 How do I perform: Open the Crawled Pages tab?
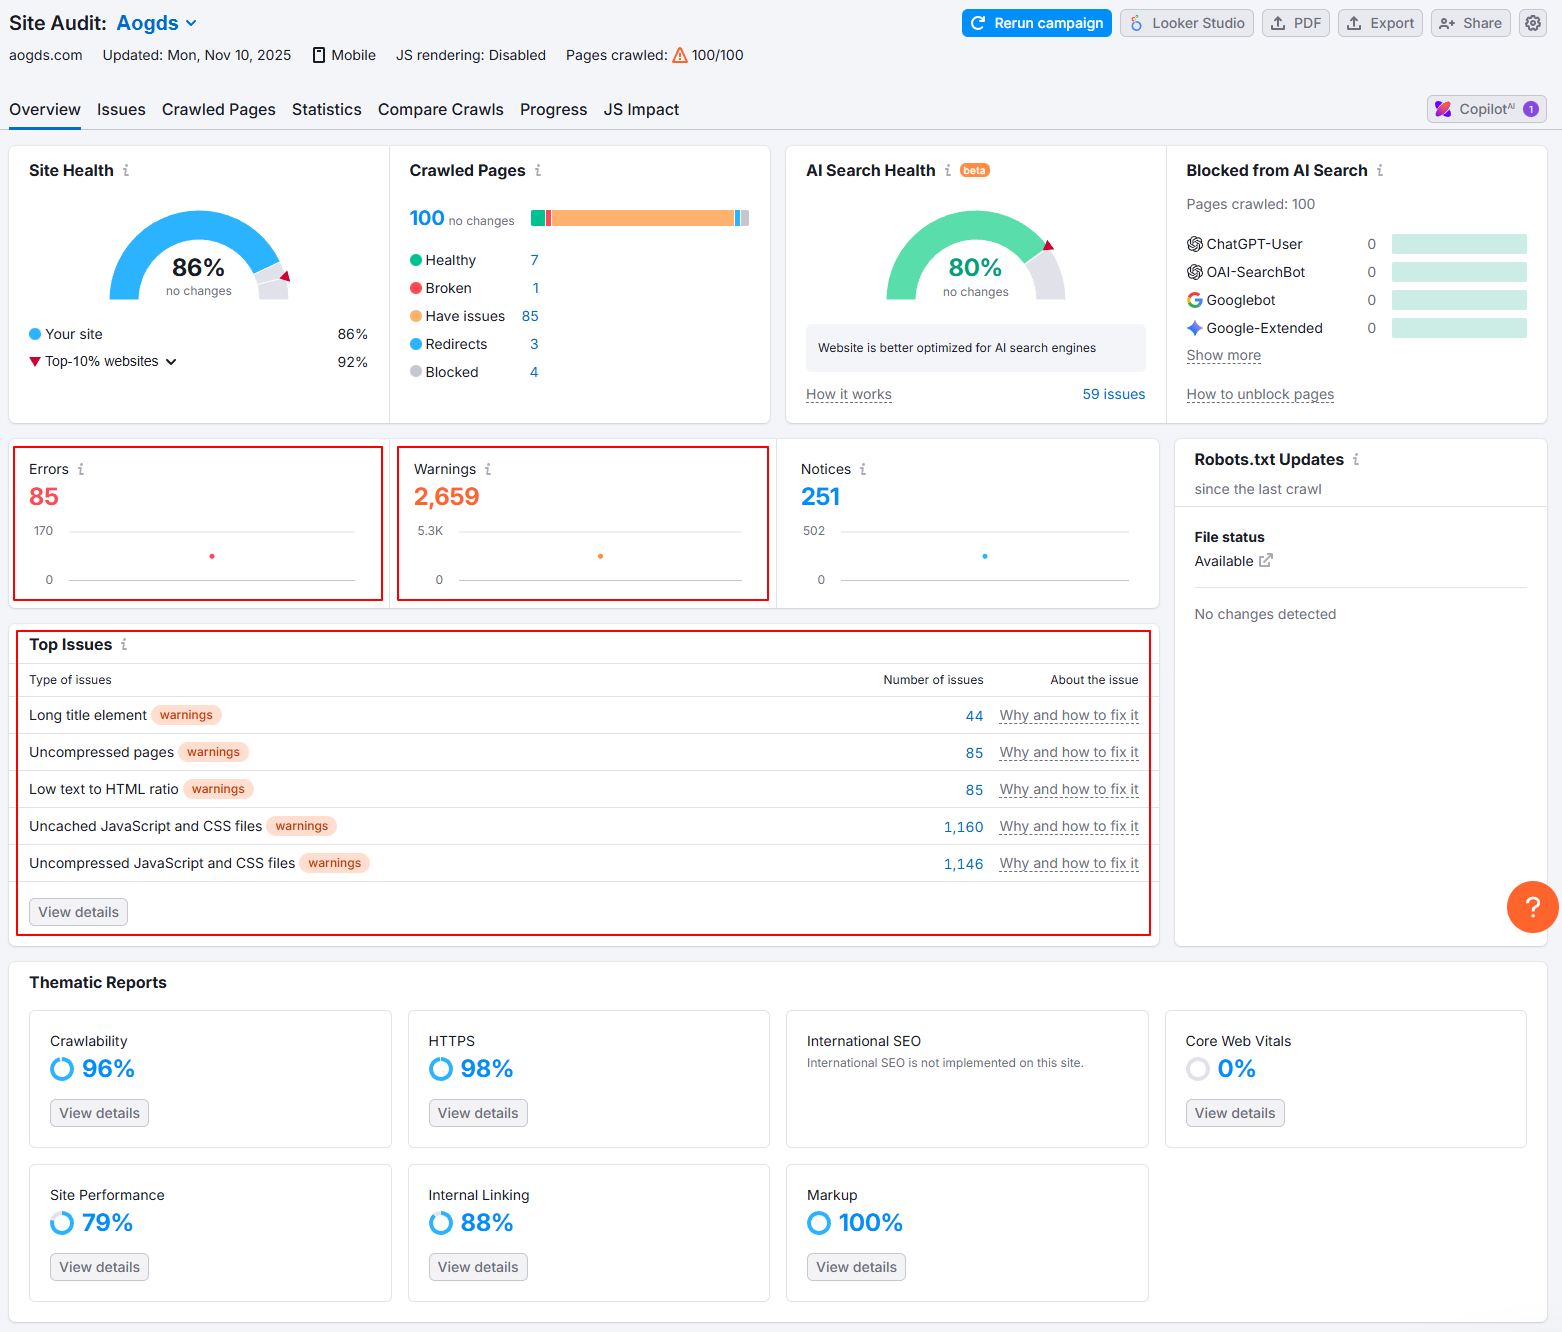(218, 110)
